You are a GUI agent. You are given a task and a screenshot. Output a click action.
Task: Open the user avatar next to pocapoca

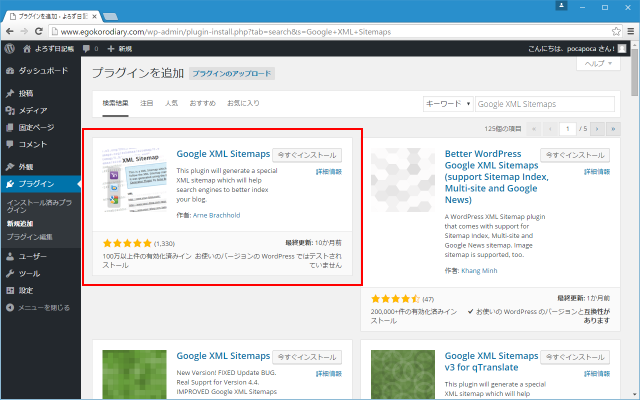tap(622, 49)
